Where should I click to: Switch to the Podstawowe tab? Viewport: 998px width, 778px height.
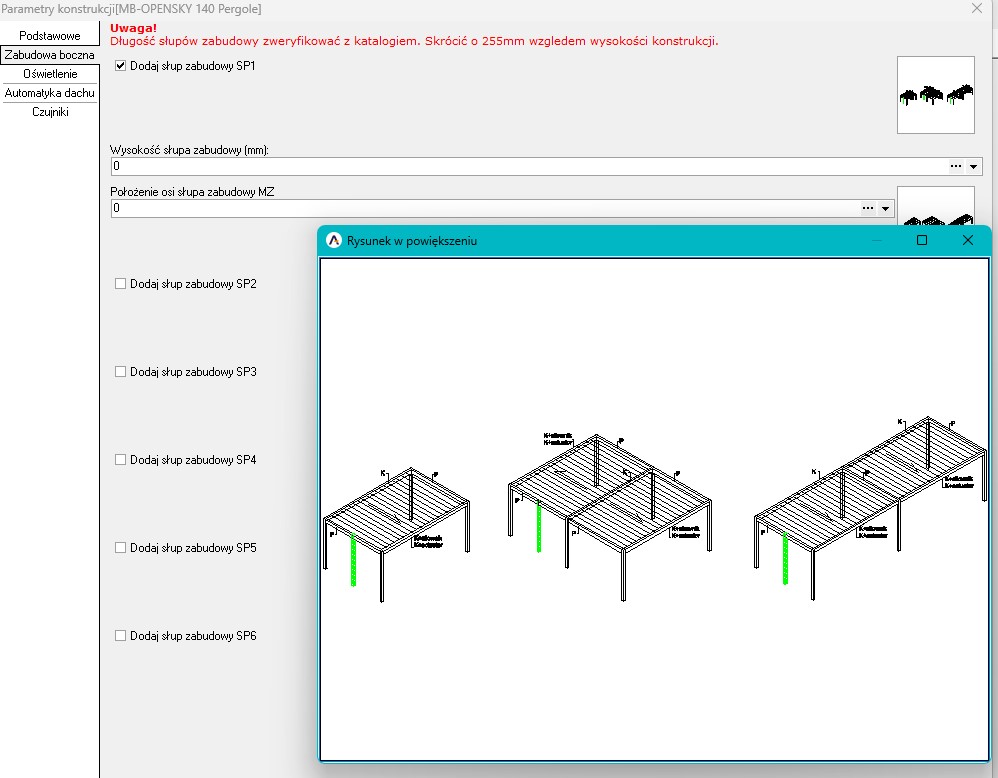(49, 36)
